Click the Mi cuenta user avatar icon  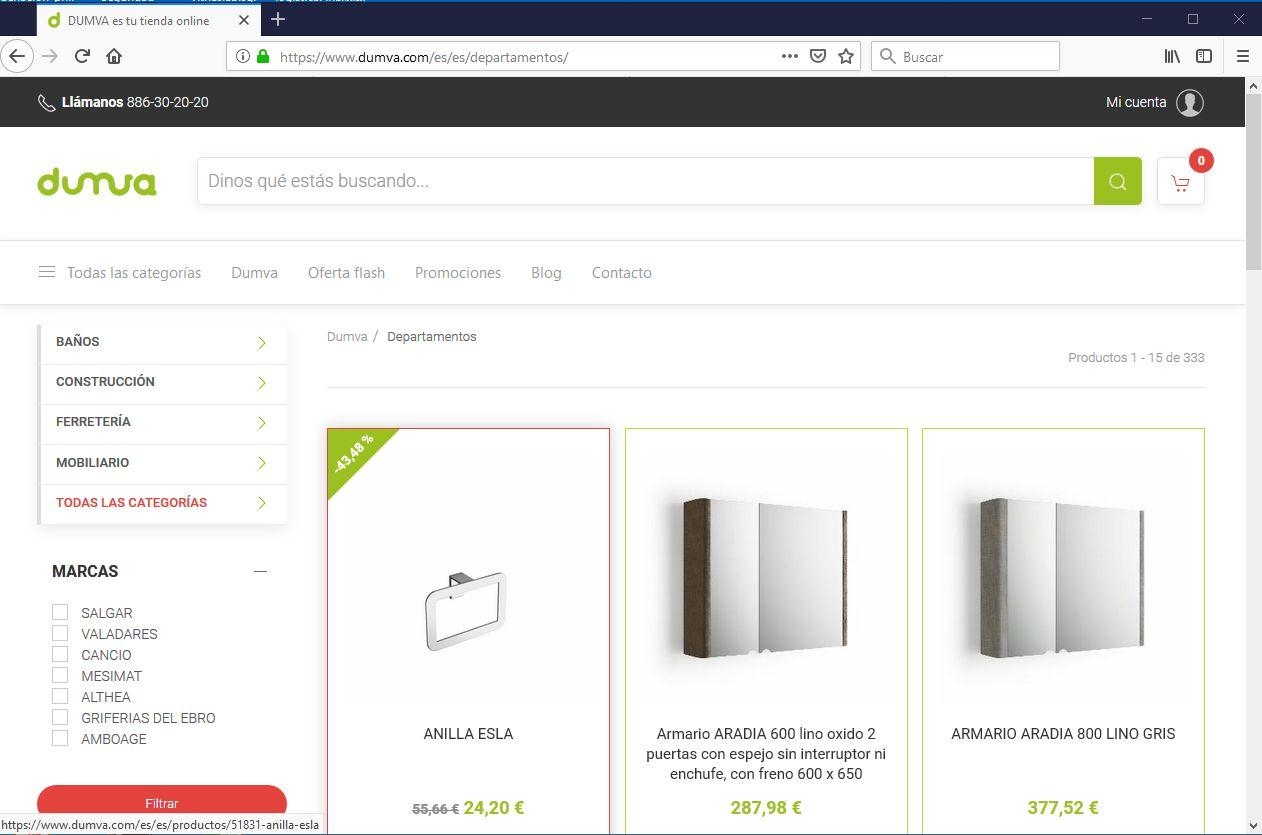(1189, 102)
